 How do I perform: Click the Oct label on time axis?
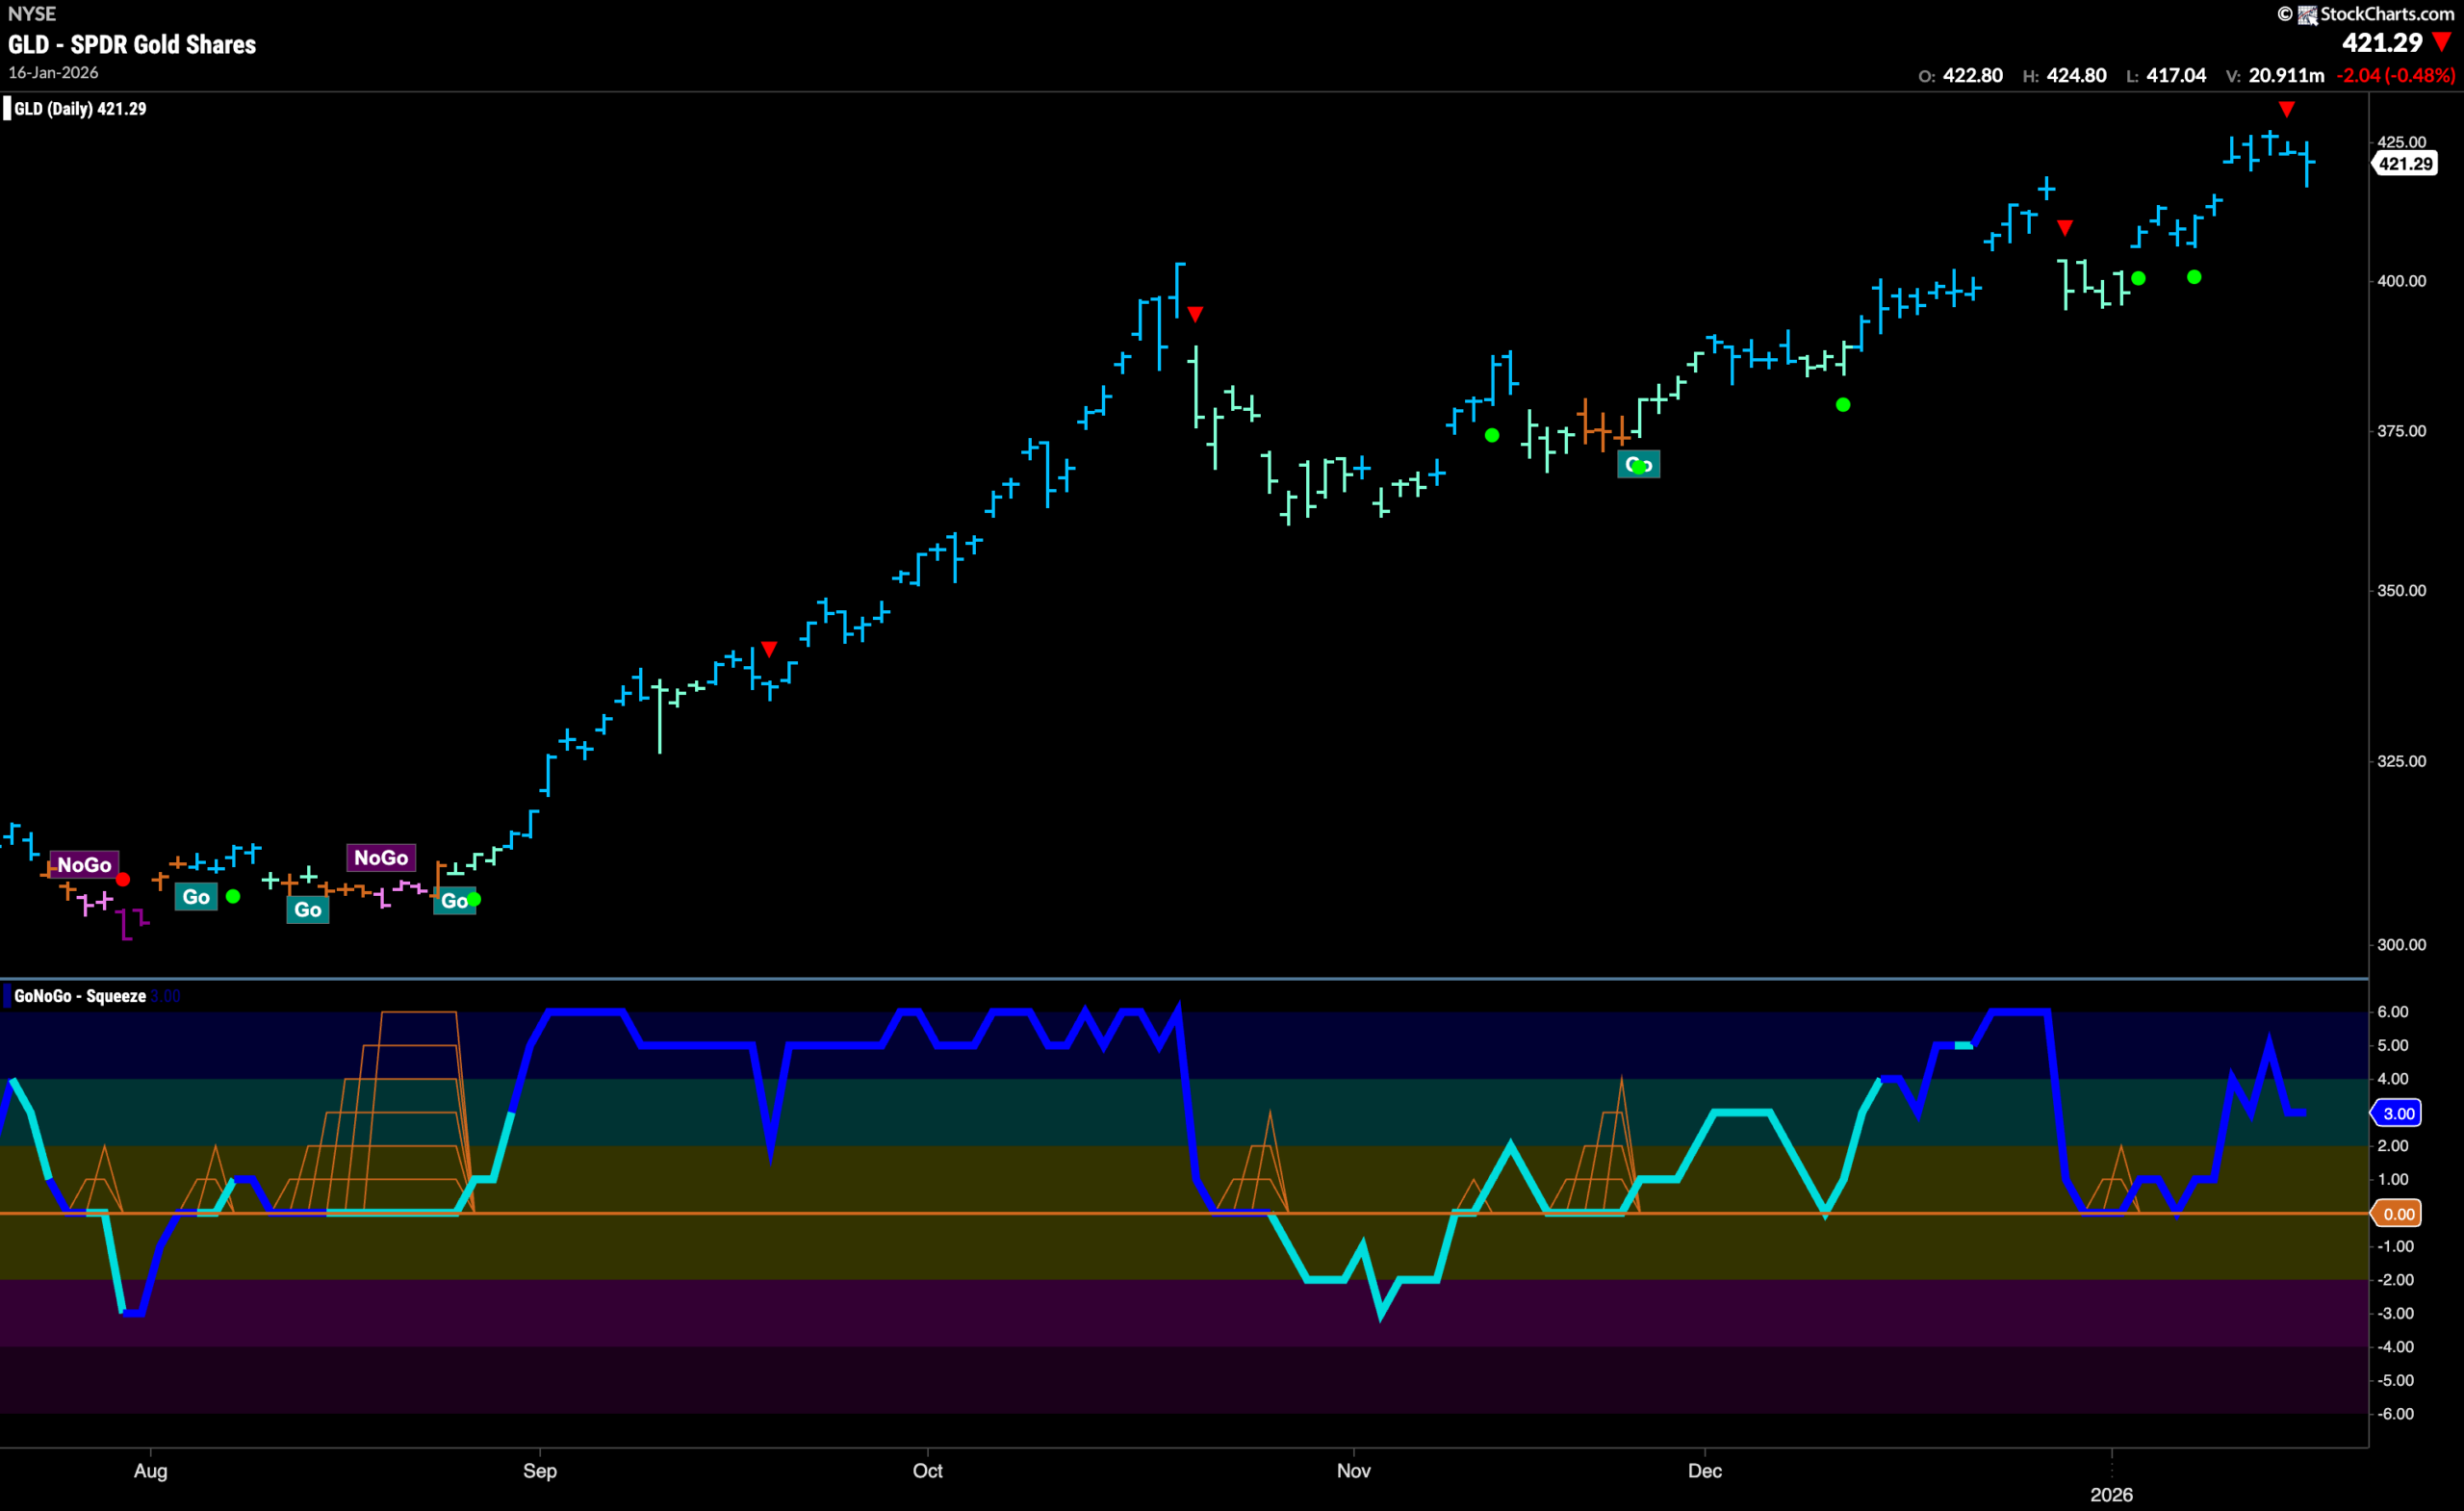tap(928, 1471)
